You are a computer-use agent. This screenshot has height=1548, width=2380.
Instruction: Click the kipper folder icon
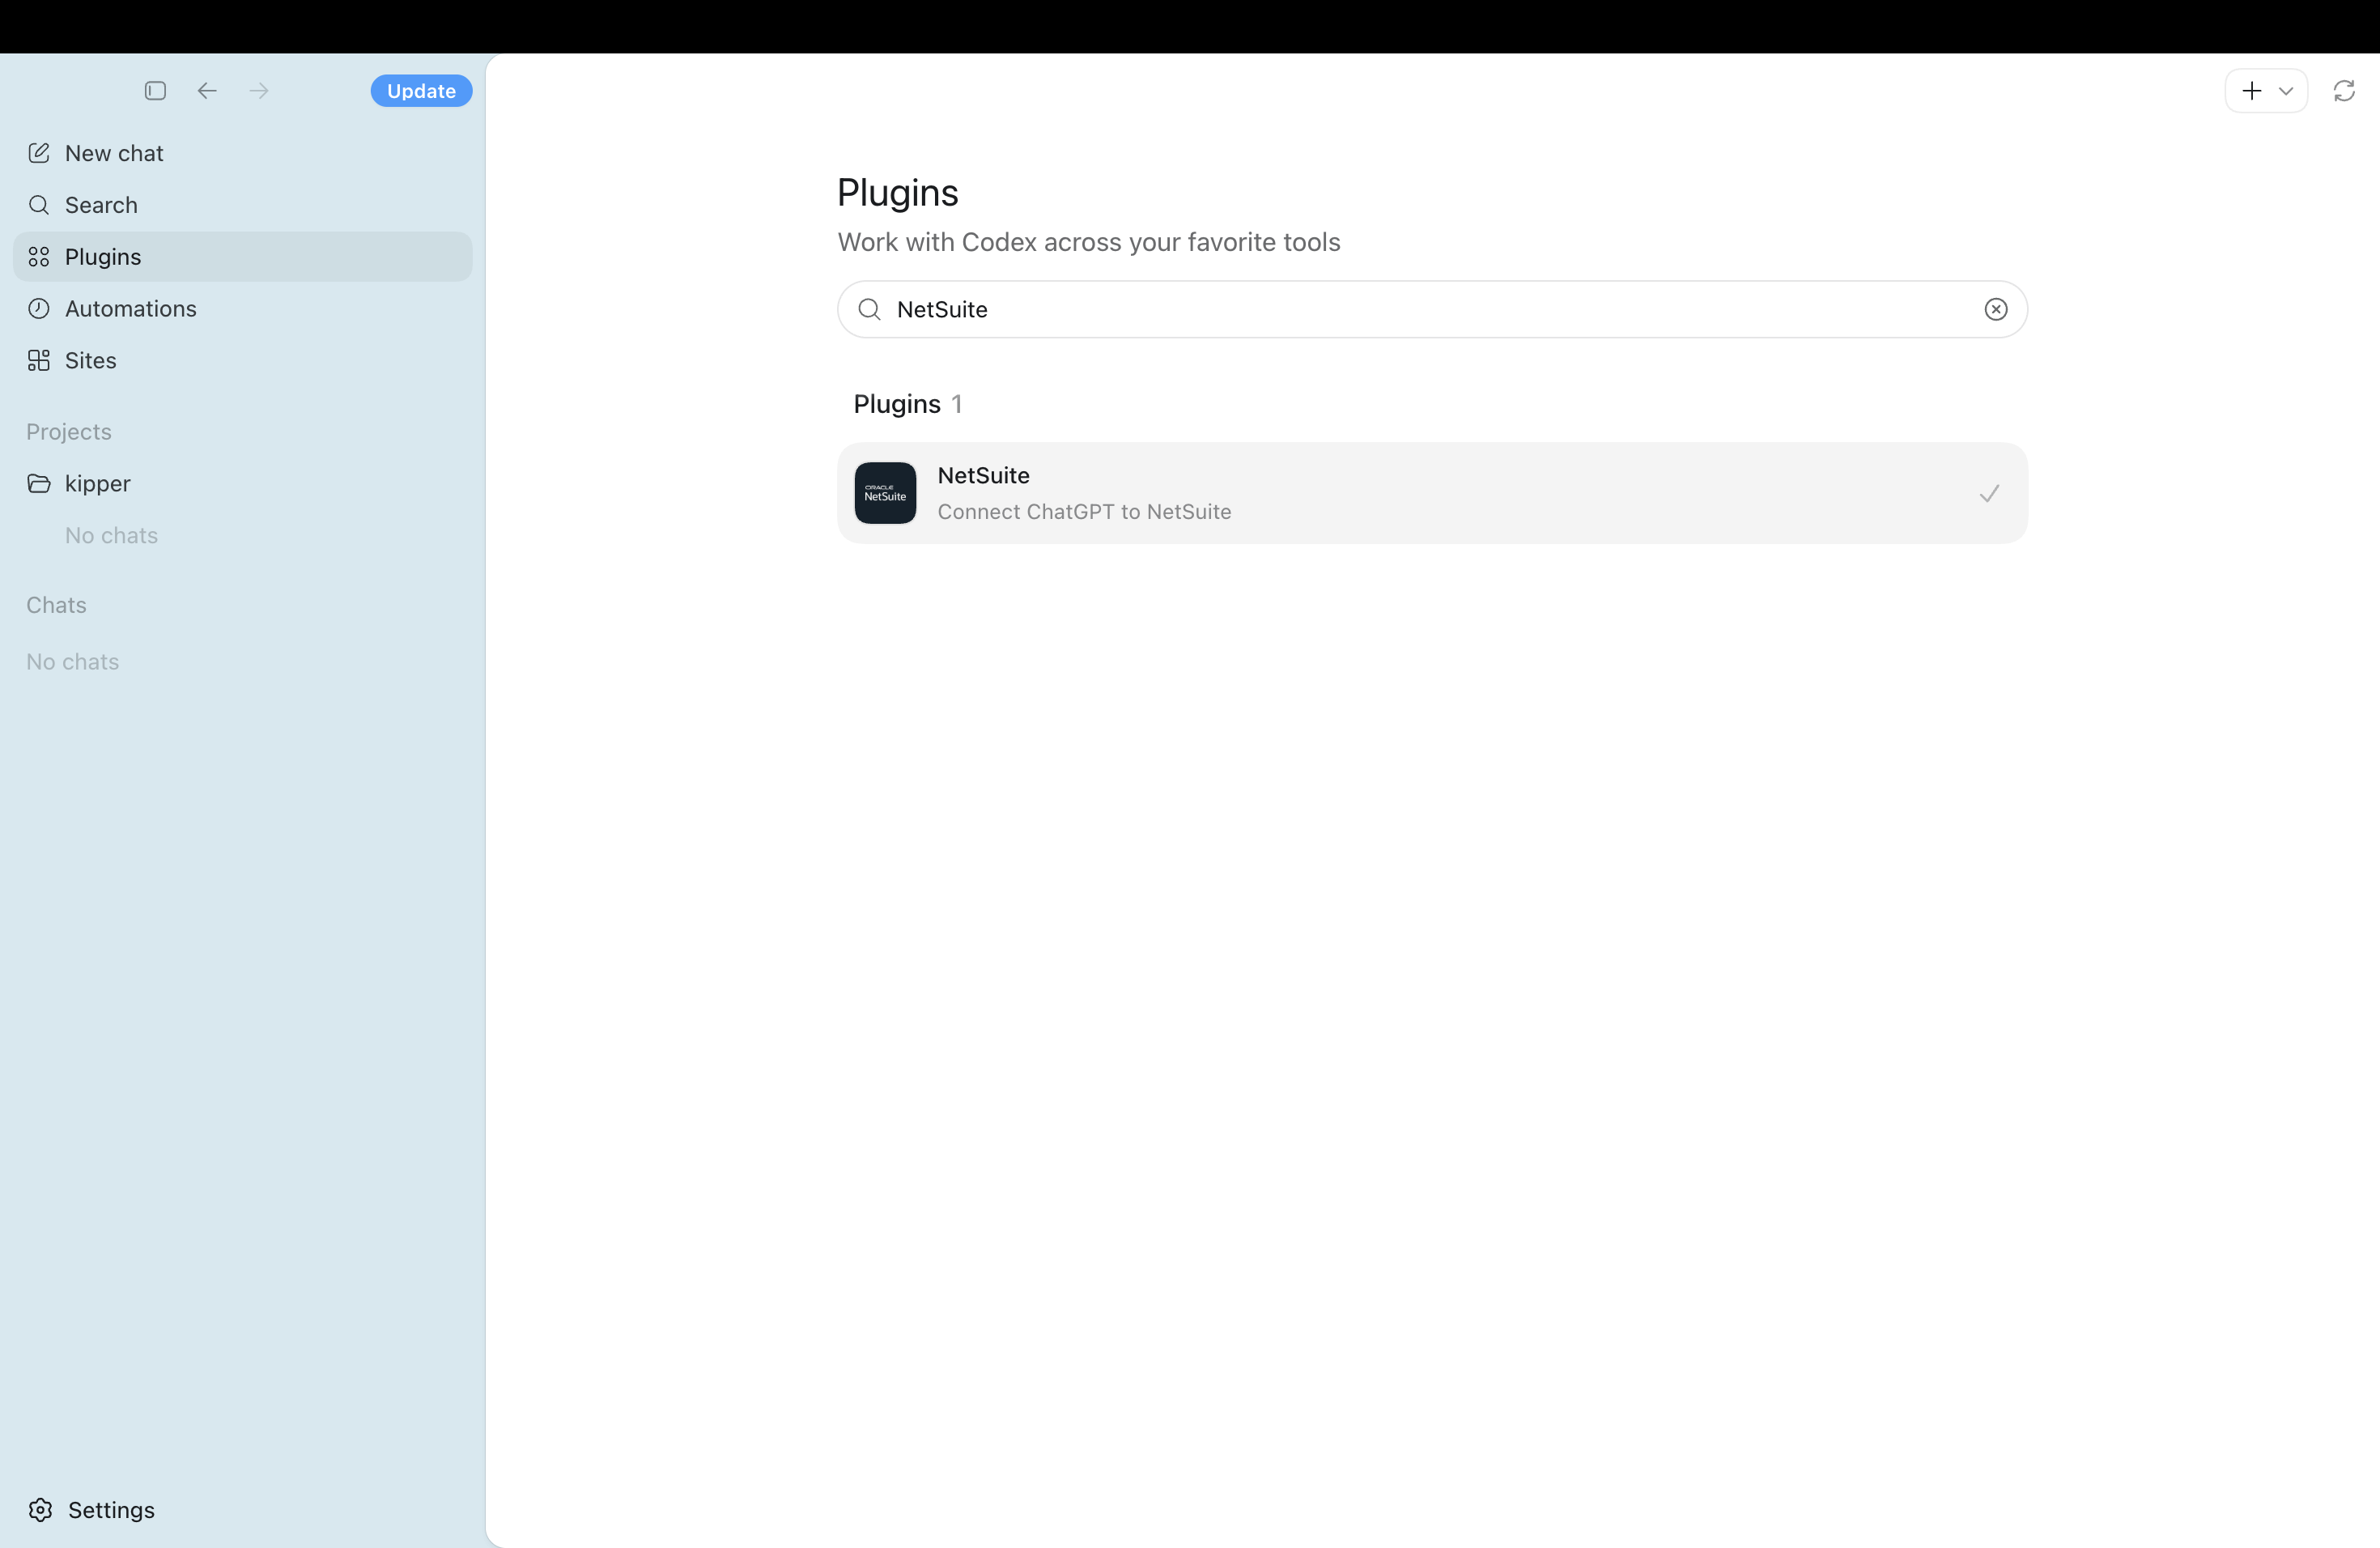39,484
